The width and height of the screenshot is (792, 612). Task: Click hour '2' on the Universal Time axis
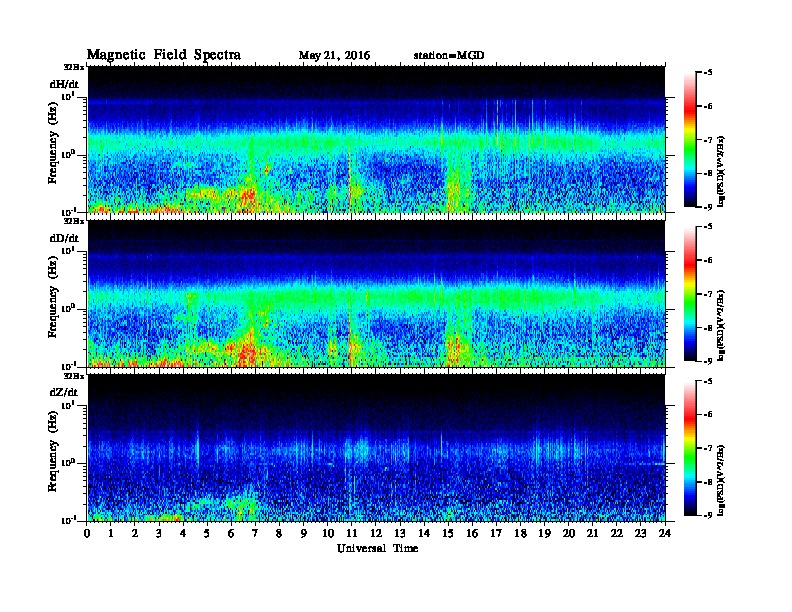click(x=135, y=533)
